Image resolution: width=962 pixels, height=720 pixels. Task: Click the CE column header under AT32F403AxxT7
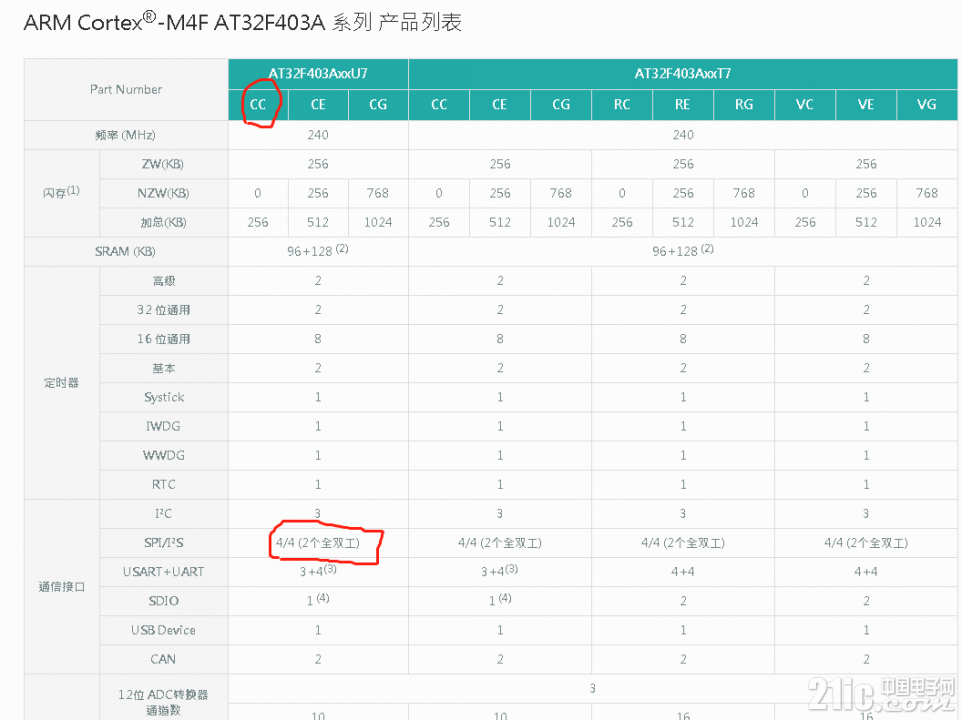499,105
